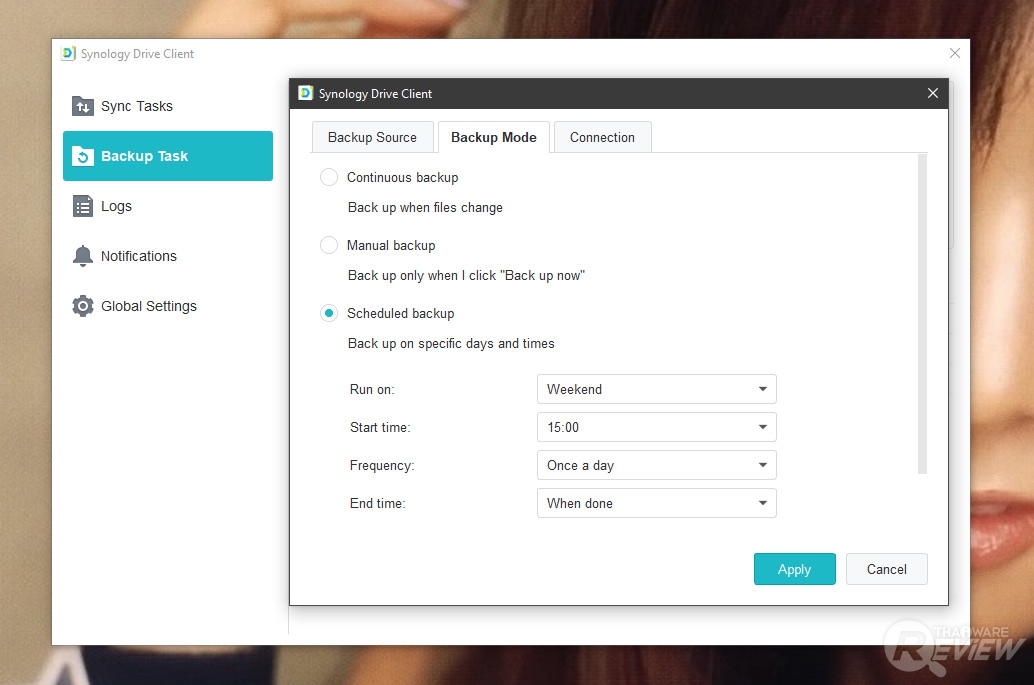Open the Run on dropdown showing Weekend

pos(657,389)
